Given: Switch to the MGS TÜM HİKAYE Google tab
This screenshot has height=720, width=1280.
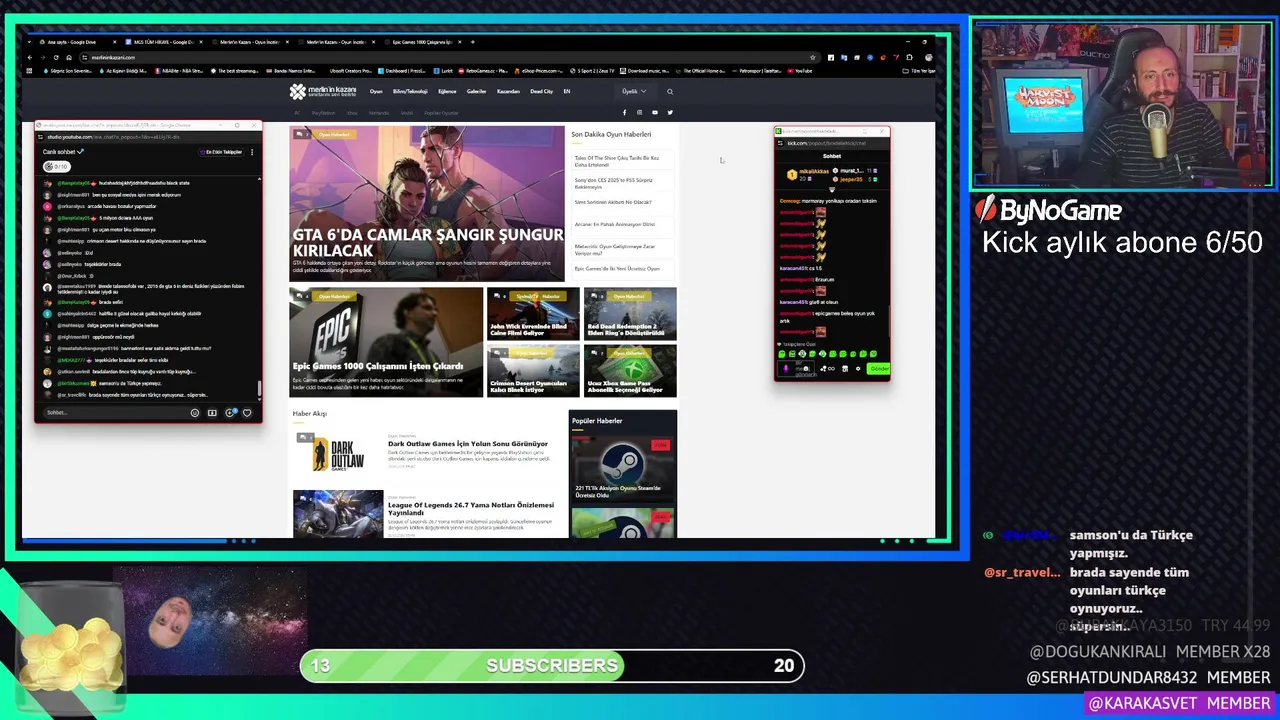Looking at the screenshot, I should pos(163,42).
